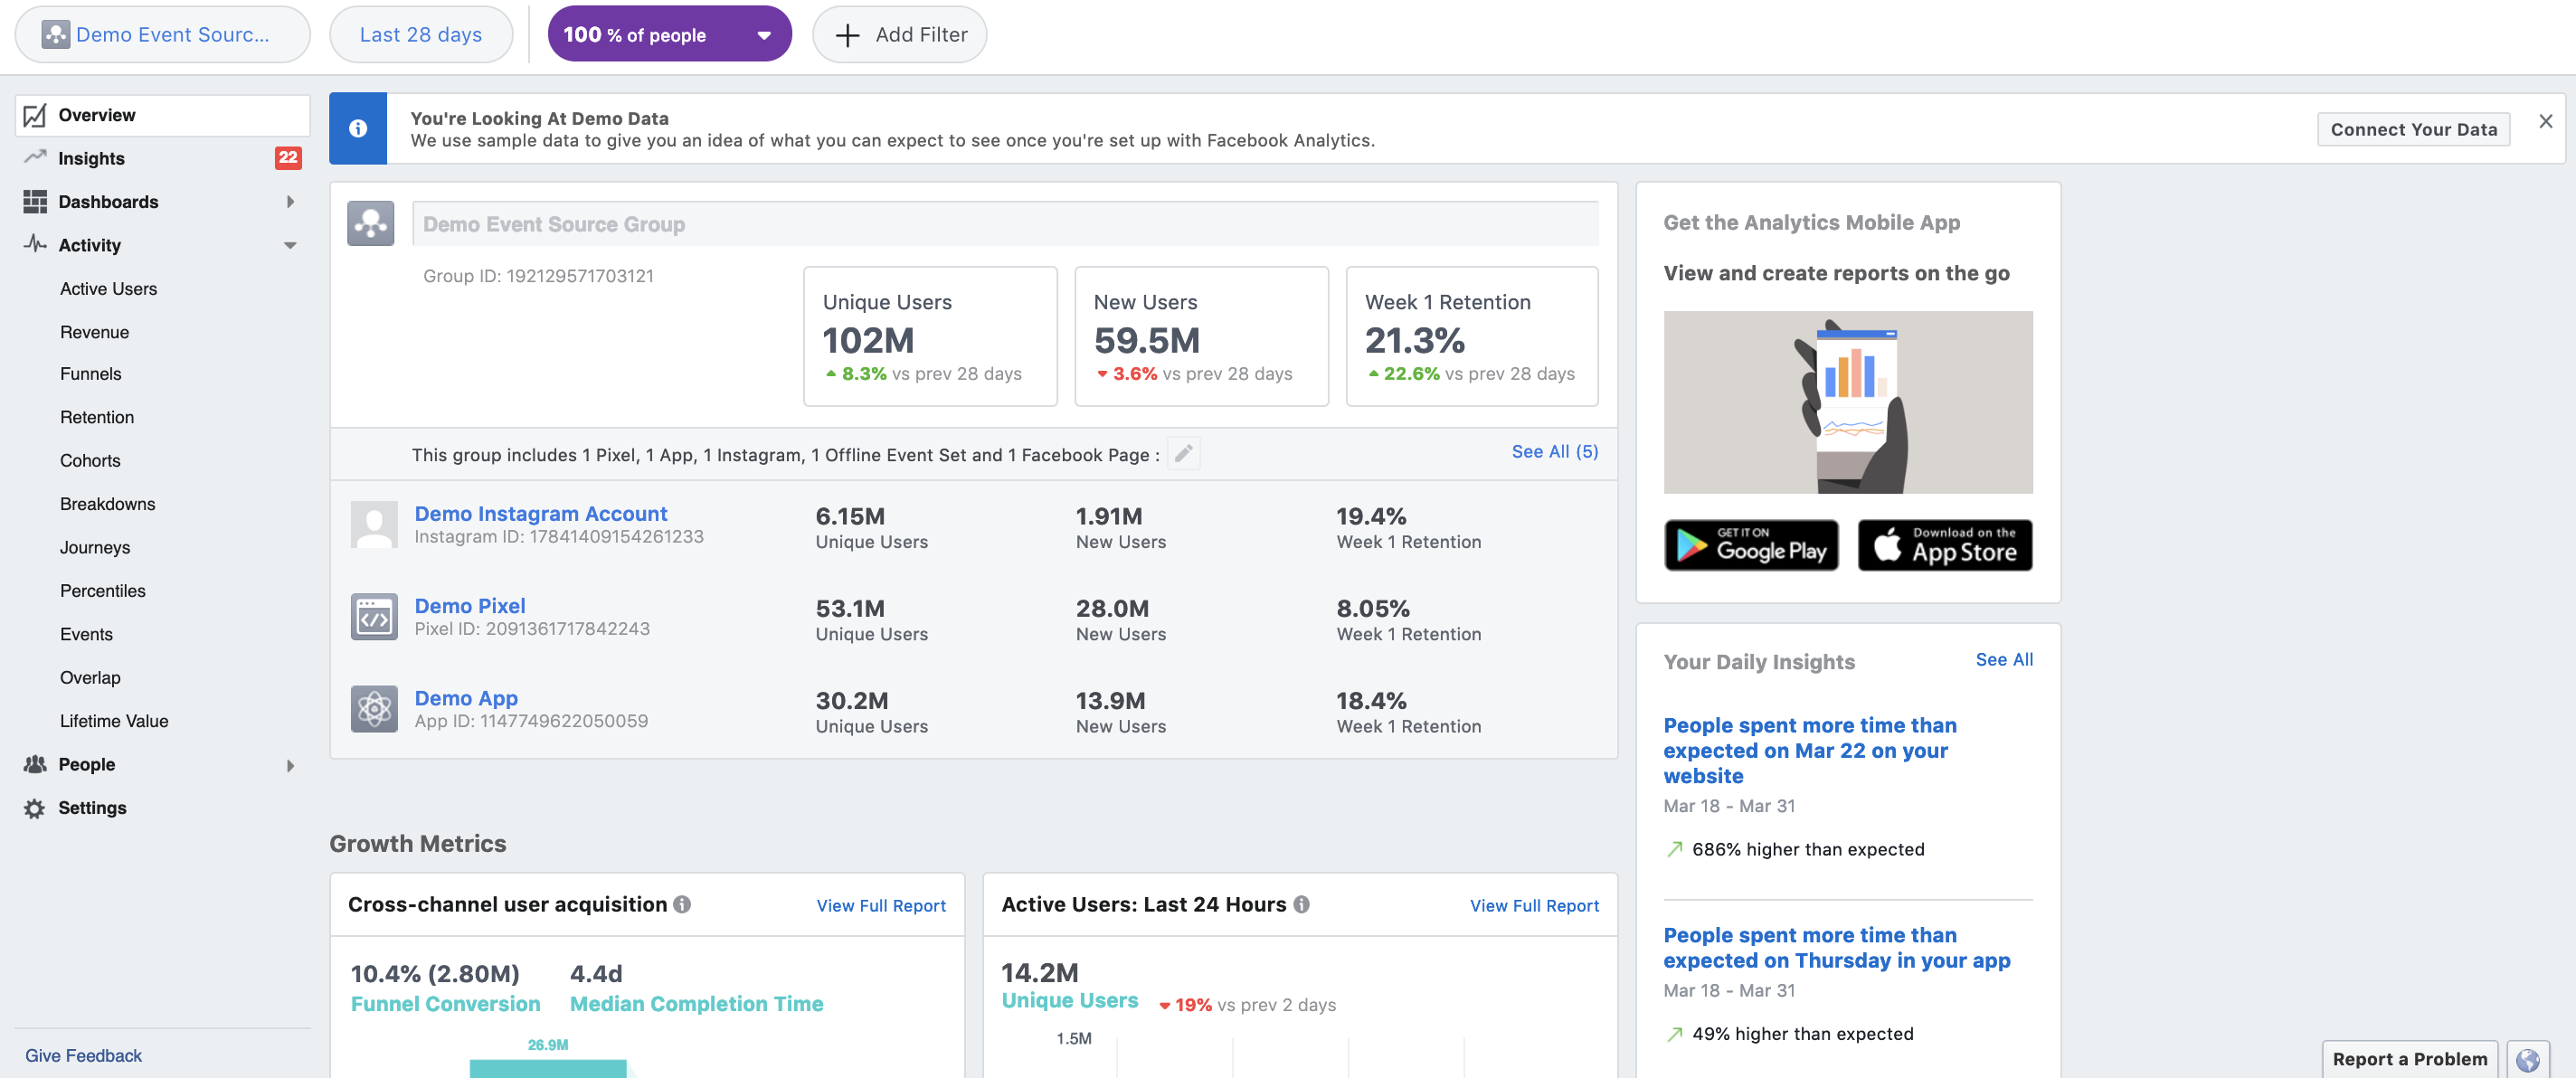
Task: Click the Insights 22 notification badge
Action: click(288, 158)
